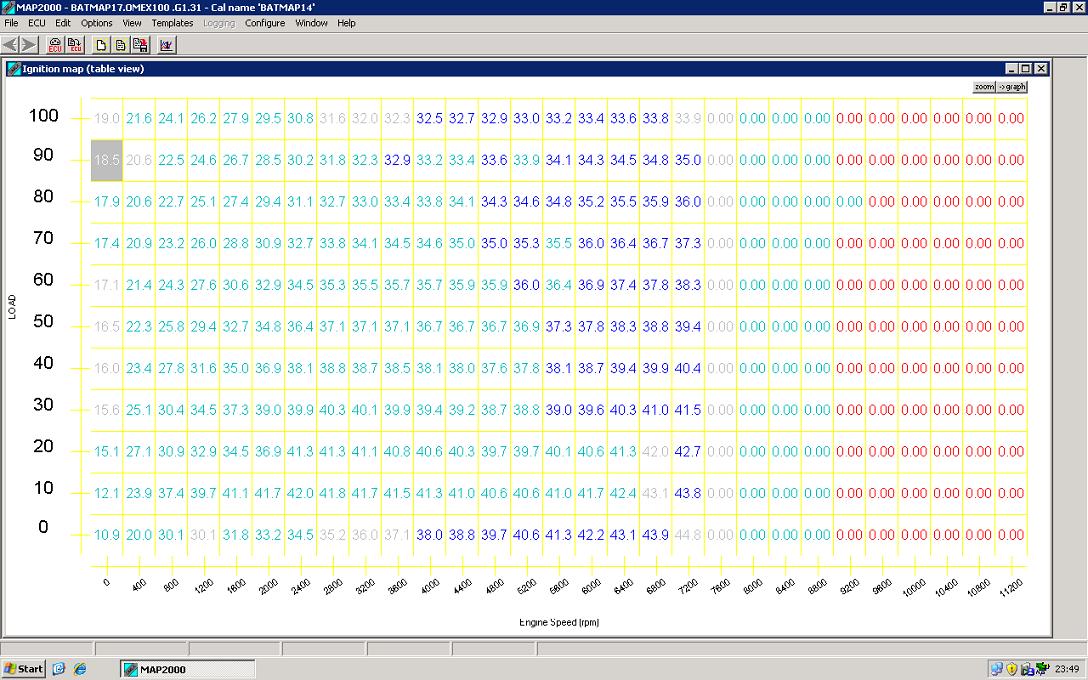Click the first ECU toolbar icon
This screenshot has height=680, width=1088.
click(56, 45)
